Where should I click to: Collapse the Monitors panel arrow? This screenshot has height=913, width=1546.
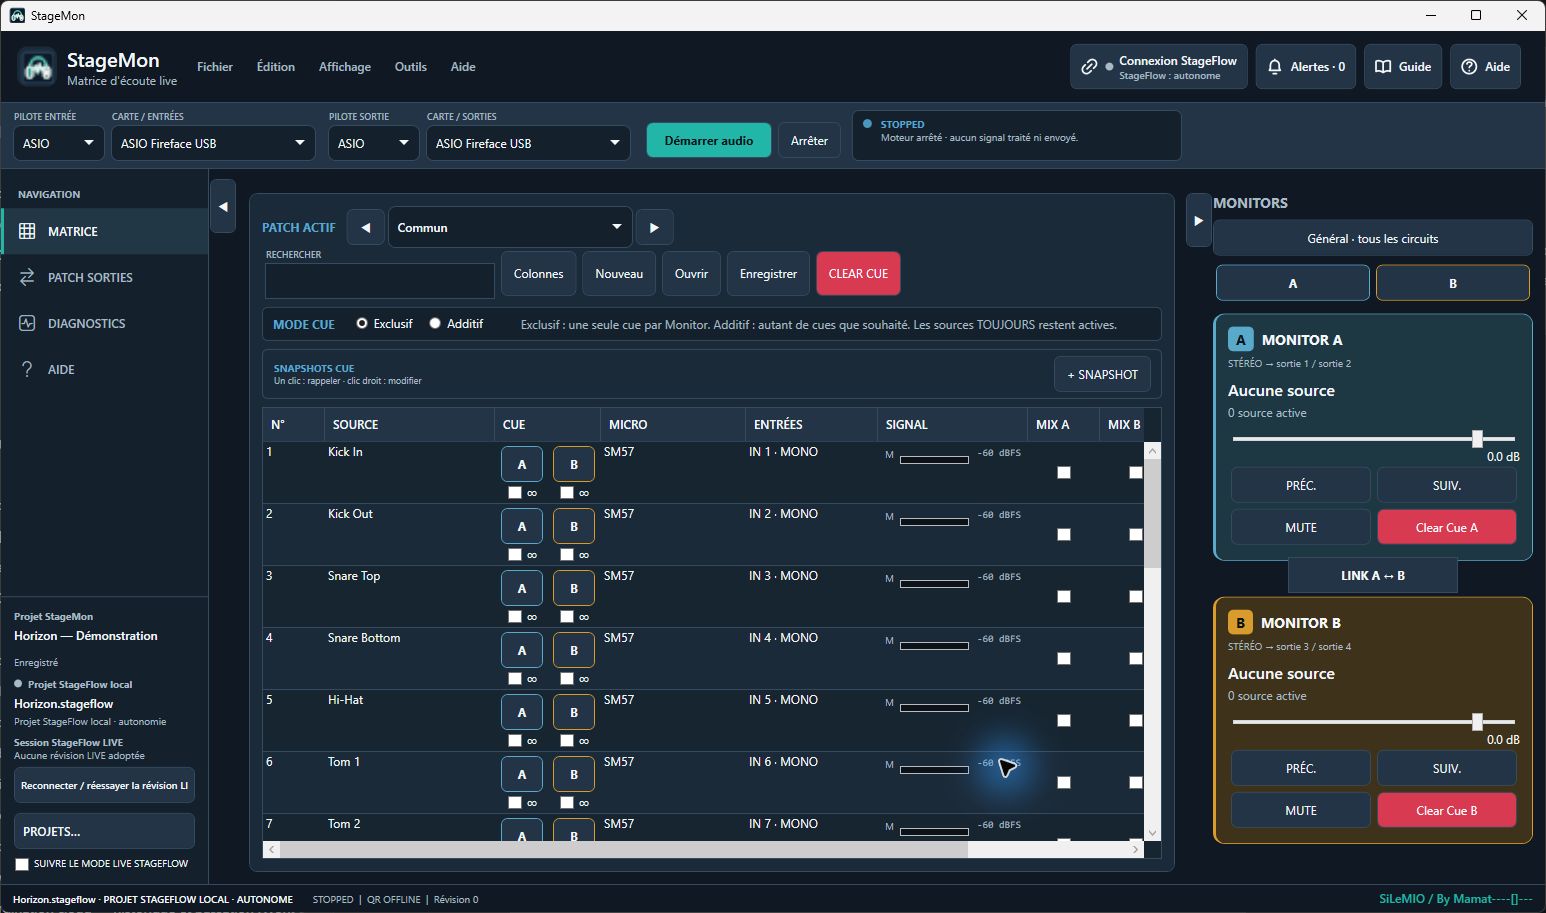1198,221
